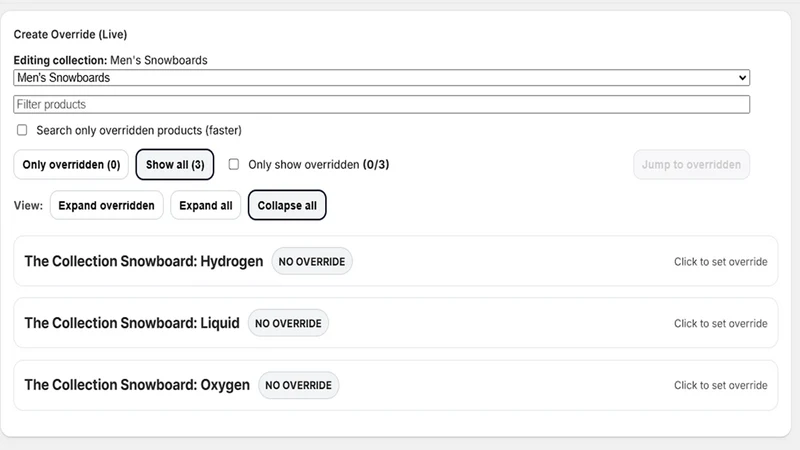Expand The Collection Snowboard: Liquid row
The image size is (800, 450).
tap(395, 323)
